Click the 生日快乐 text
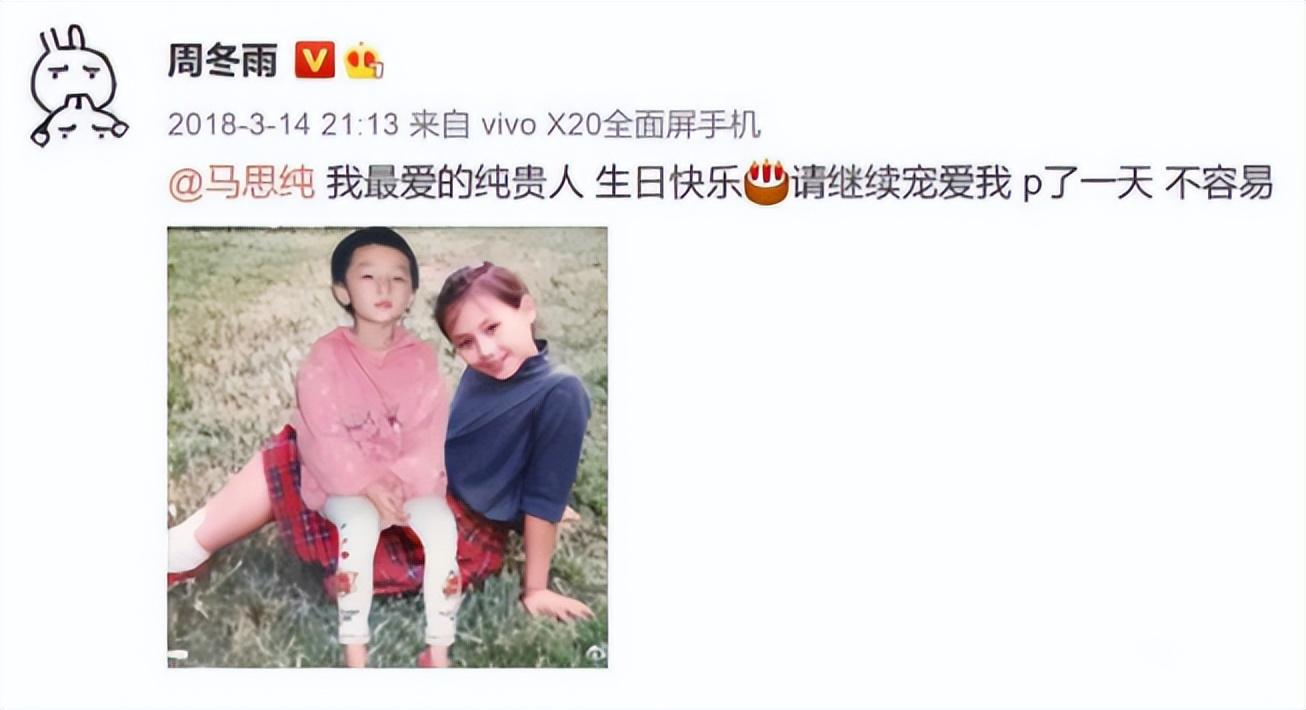This screenshot has height=710, width=1306. [668, 184]
